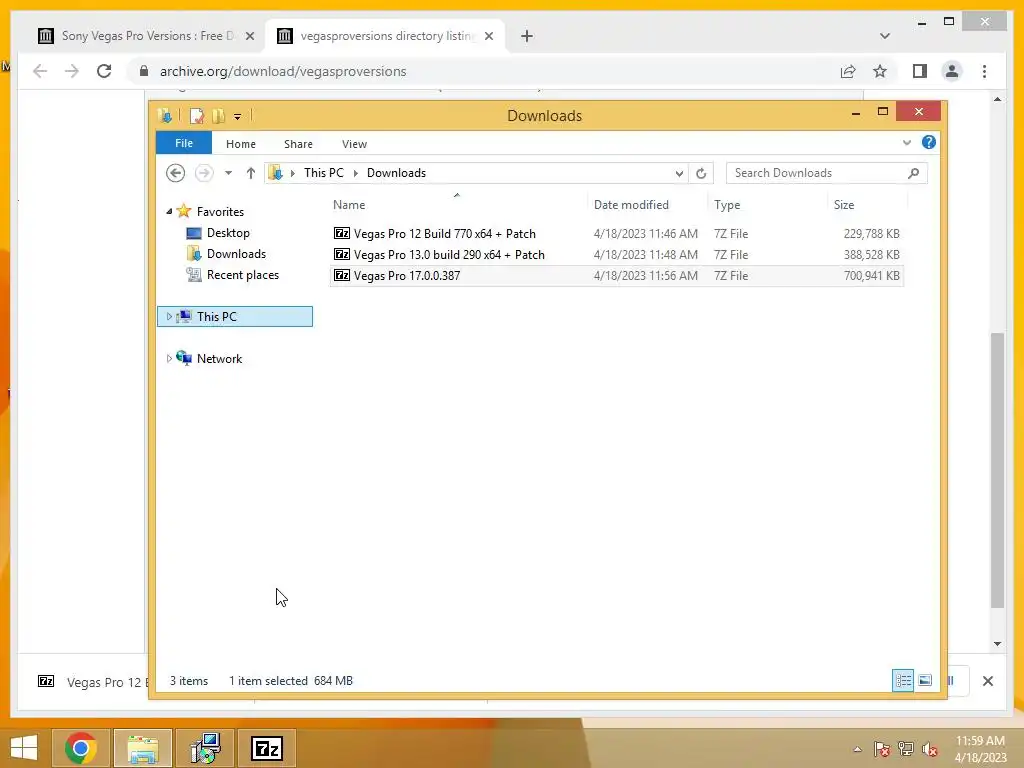Close vegasproversions directory listing tab
This screenshot has width=1024, height=768.
[x=489, y=36]
